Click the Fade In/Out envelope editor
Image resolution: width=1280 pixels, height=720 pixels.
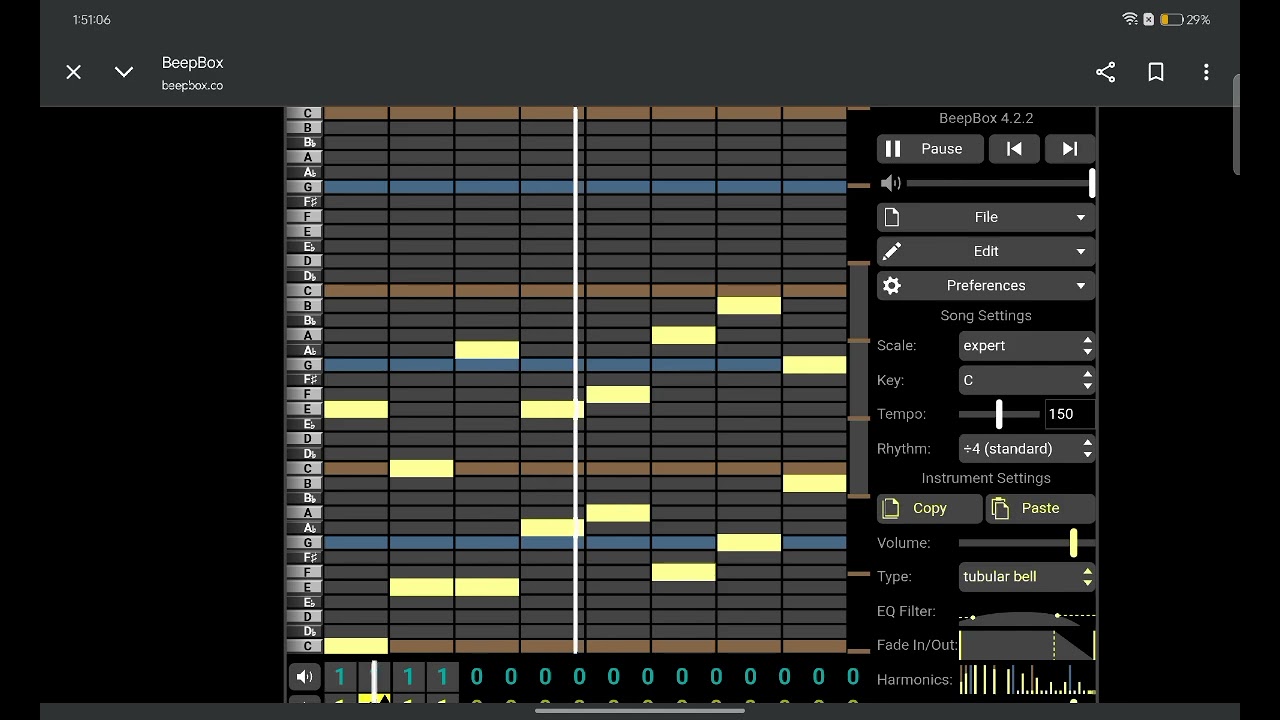pyautogui.click(x=1026, y=645)
